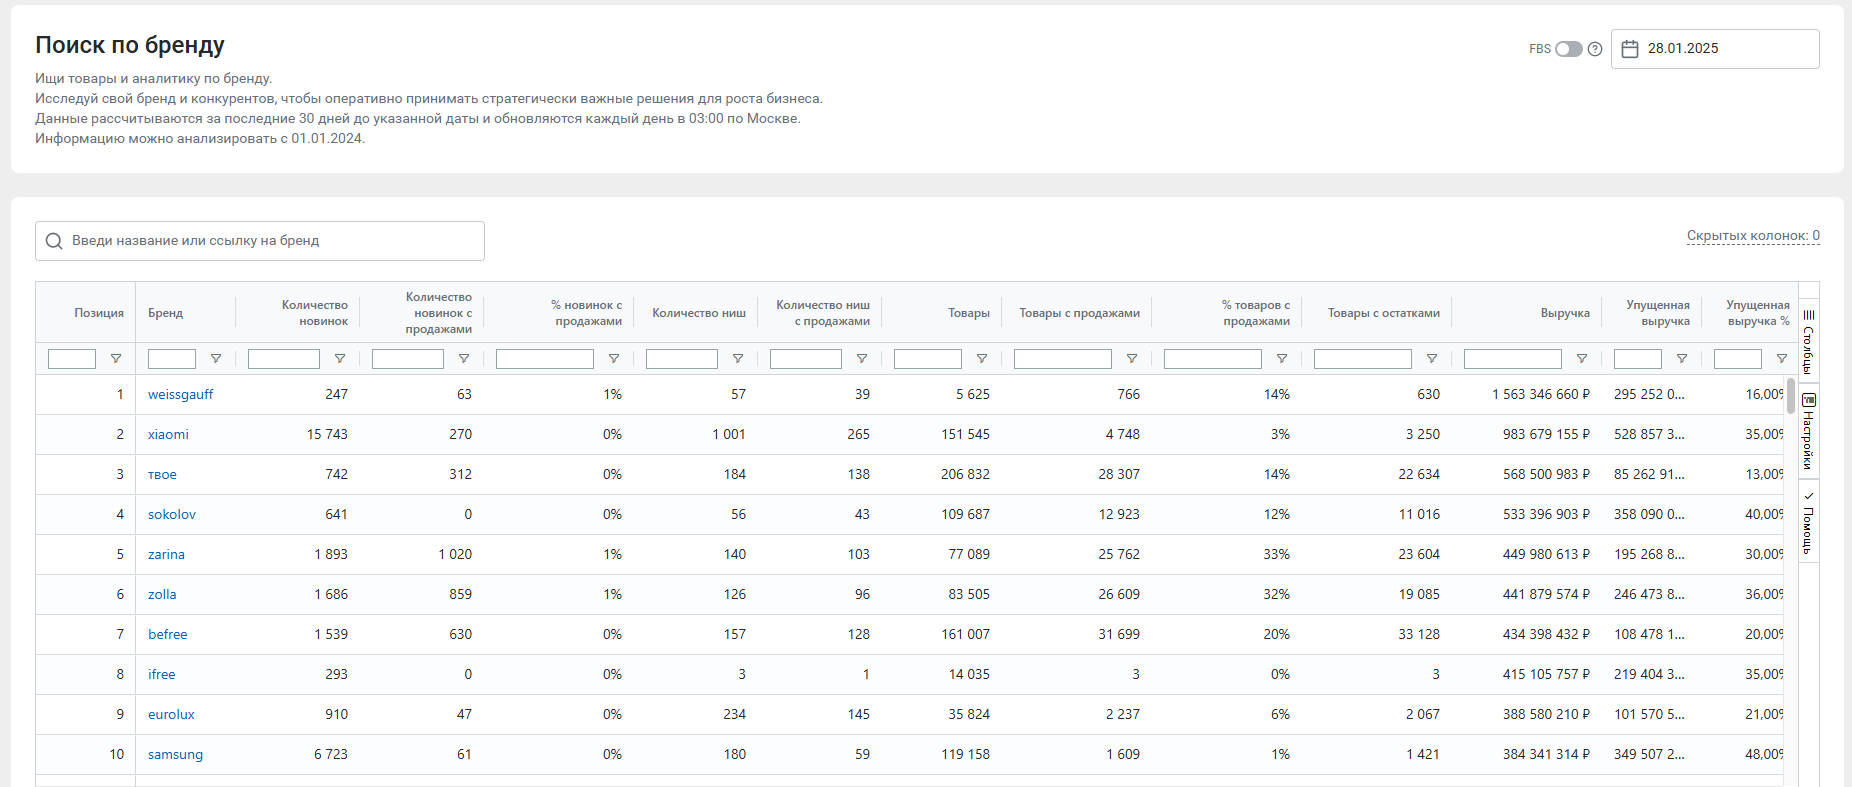
Task: Sort by Упущенная выручка header
Action: point(1658,313)
